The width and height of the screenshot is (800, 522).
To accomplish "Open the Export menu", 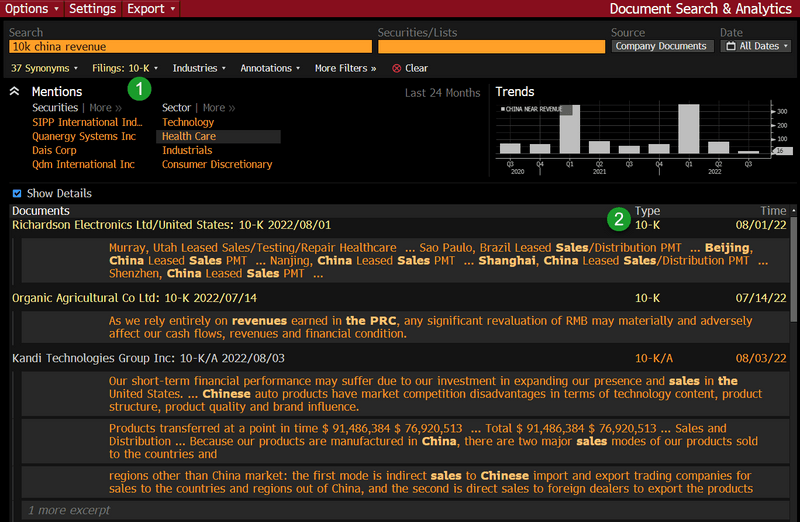I will point(151,9).
